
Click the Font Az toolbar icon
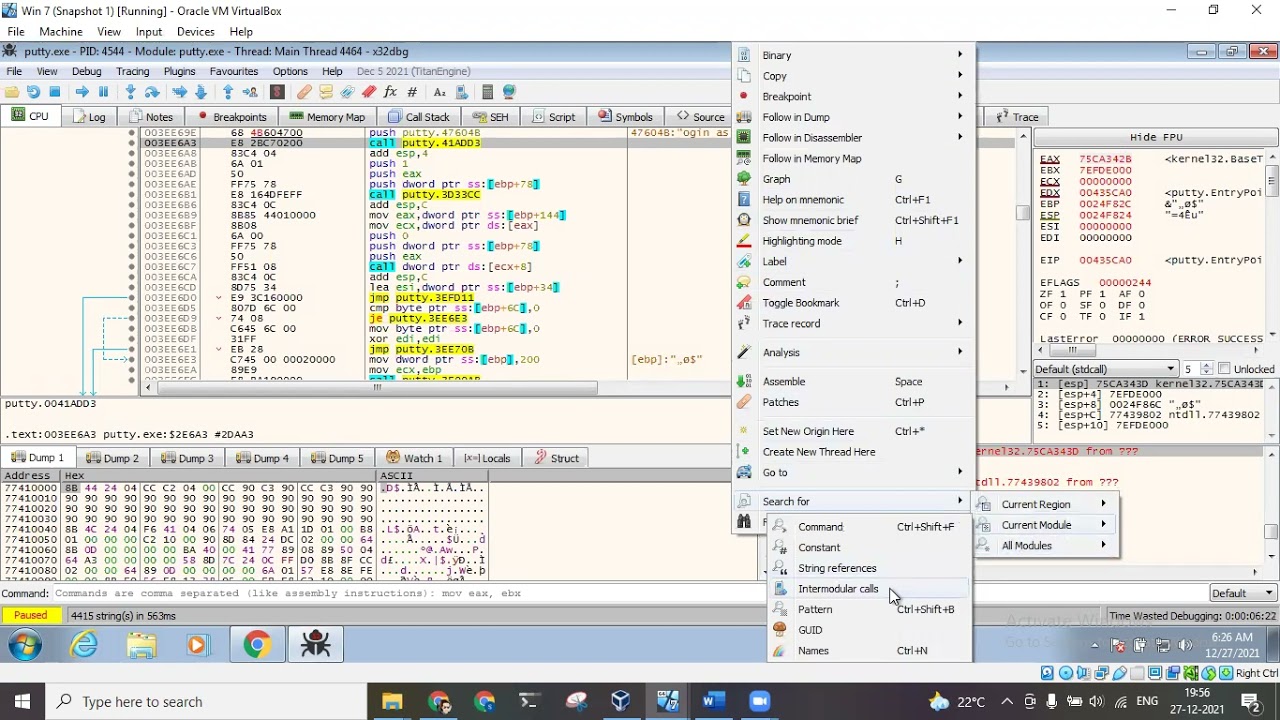point(439,92)
